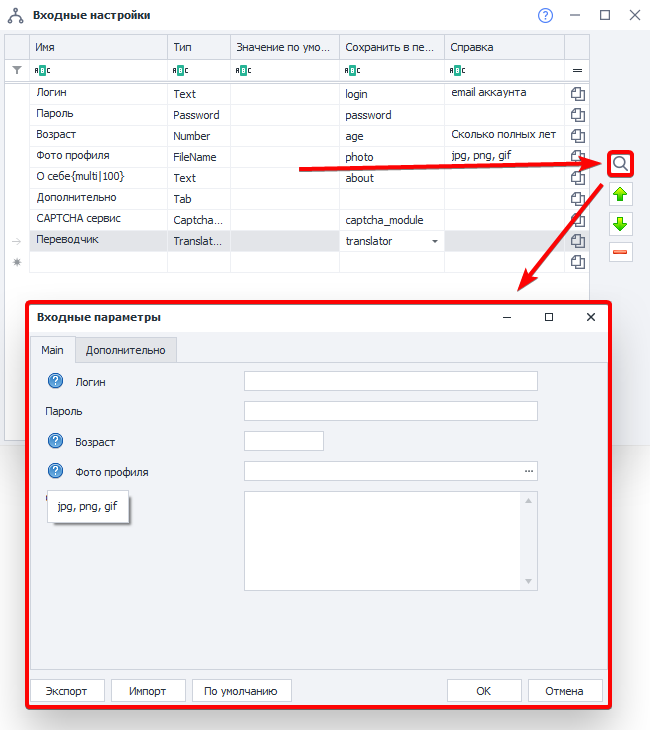650x730 pixels.
Task: Click the copy icon in the Переводчик row
Action: coord(577,241)
